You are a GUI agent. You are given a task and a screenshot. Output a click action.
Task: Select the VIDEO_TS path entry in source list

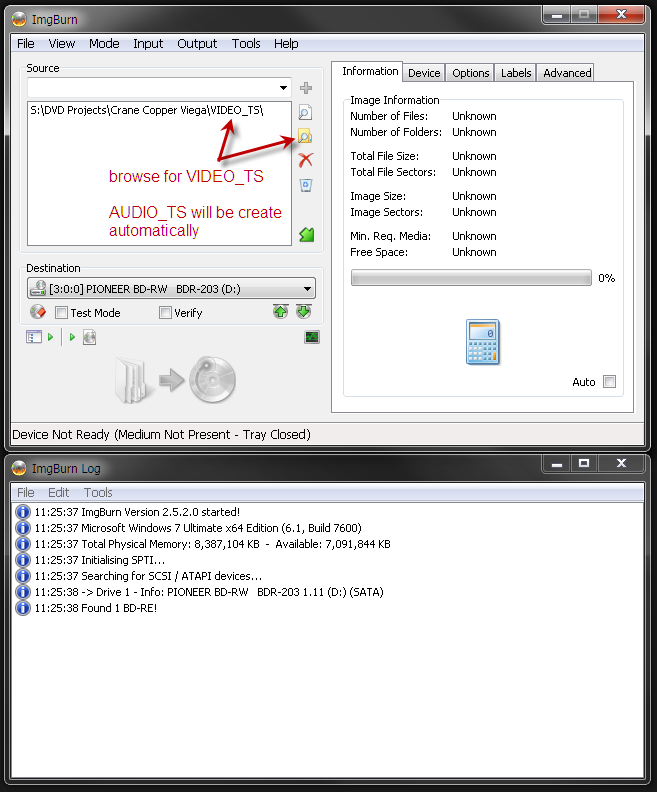click(147, 110)
